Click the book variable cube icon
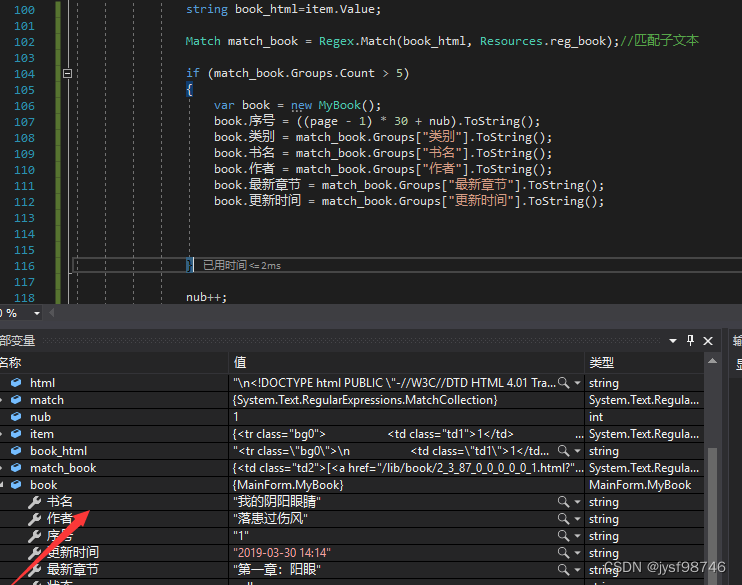 [16, 485]
